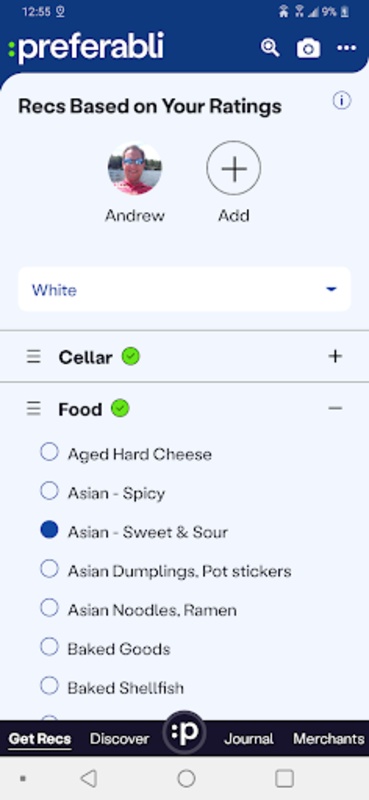
Task: Select Aged Hard Cheese radio option
Action: (49, 452)
